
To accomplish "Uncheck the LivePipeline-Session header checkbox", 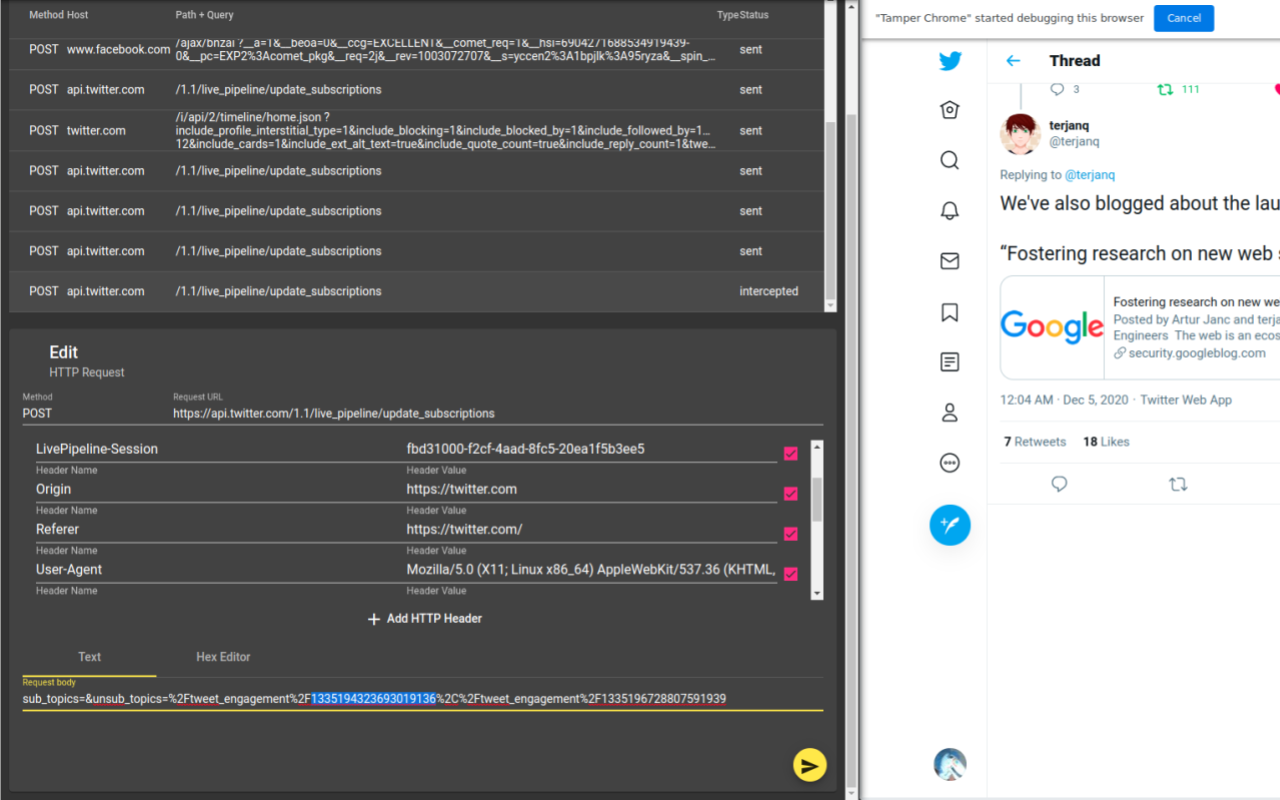I will coord(791,454).
